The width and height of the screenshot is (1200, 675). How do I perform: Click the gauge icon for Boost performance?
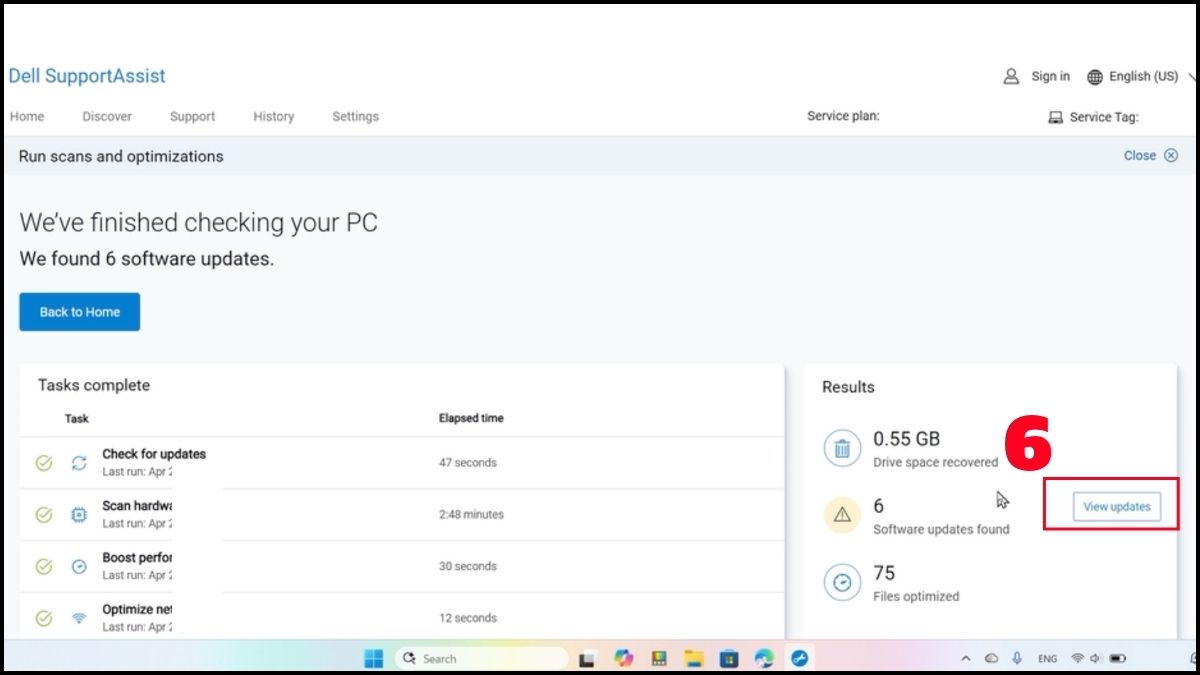(x=79, y=567)
